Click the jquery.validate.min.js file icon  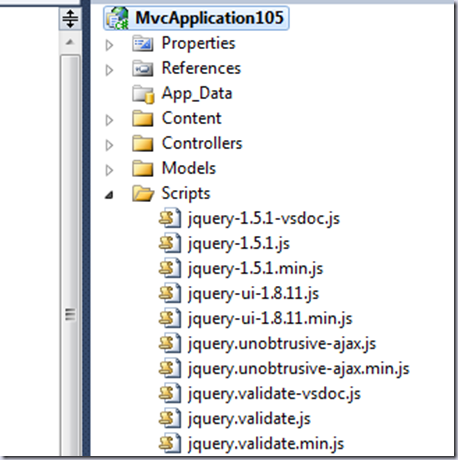170,443
